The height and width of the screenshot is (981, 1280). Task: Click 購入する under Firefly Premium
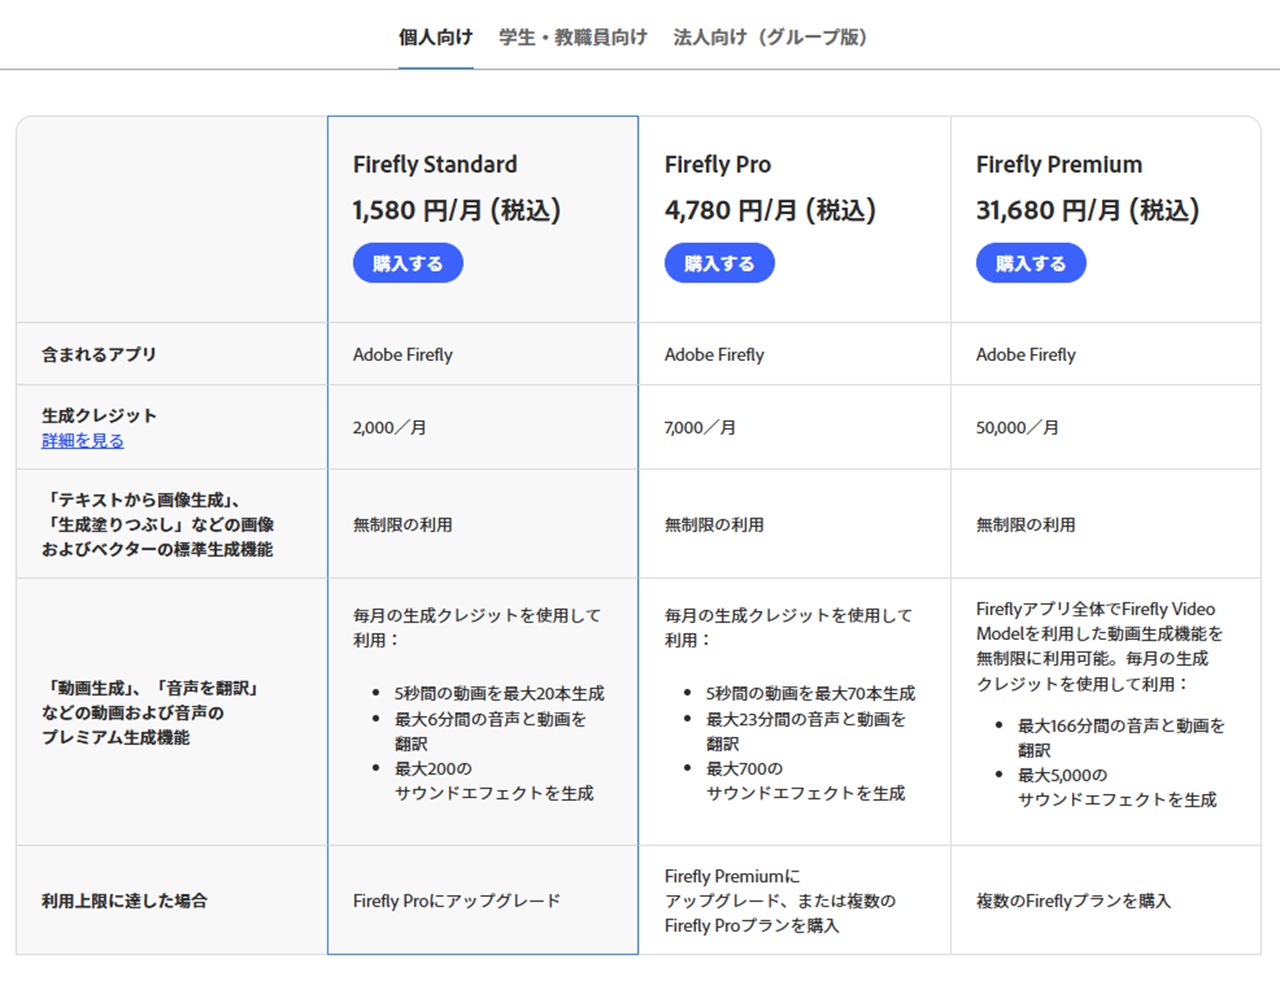point(1031,263)
